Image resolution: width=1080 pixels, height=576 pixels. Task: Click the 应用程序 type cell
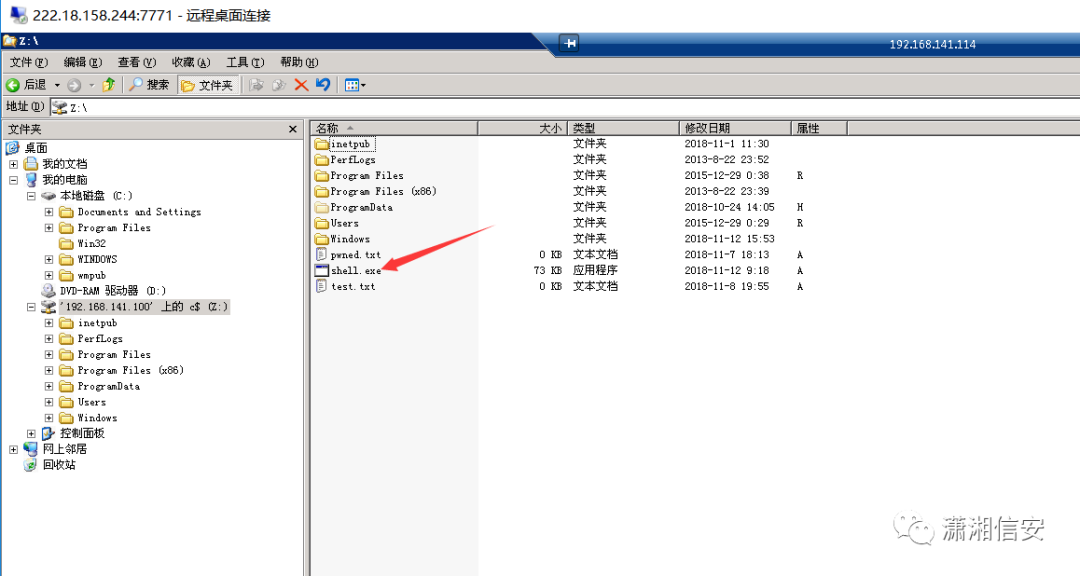click(x=595, y=271)
